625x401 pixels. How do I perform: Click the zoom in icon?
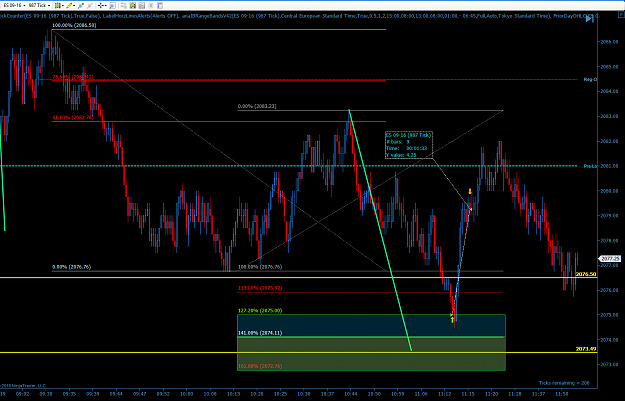click(81, 6)
